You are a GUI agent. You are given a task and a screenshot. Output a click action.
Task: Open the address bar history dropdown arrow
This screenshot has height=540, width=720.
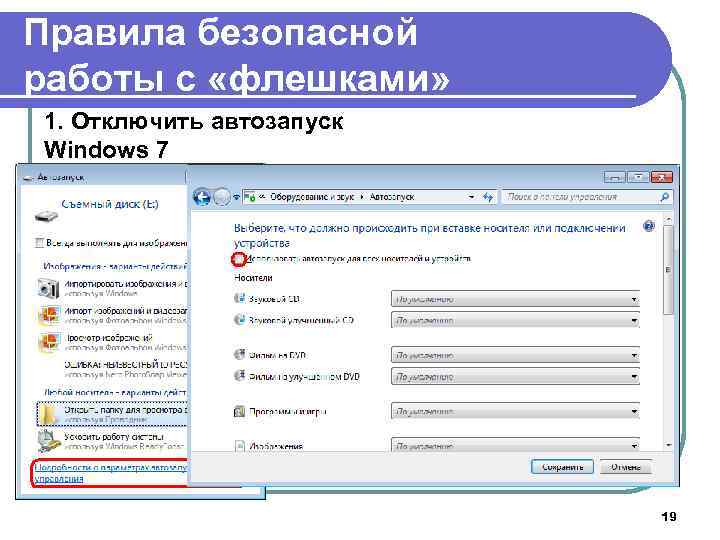pos(472,197)
